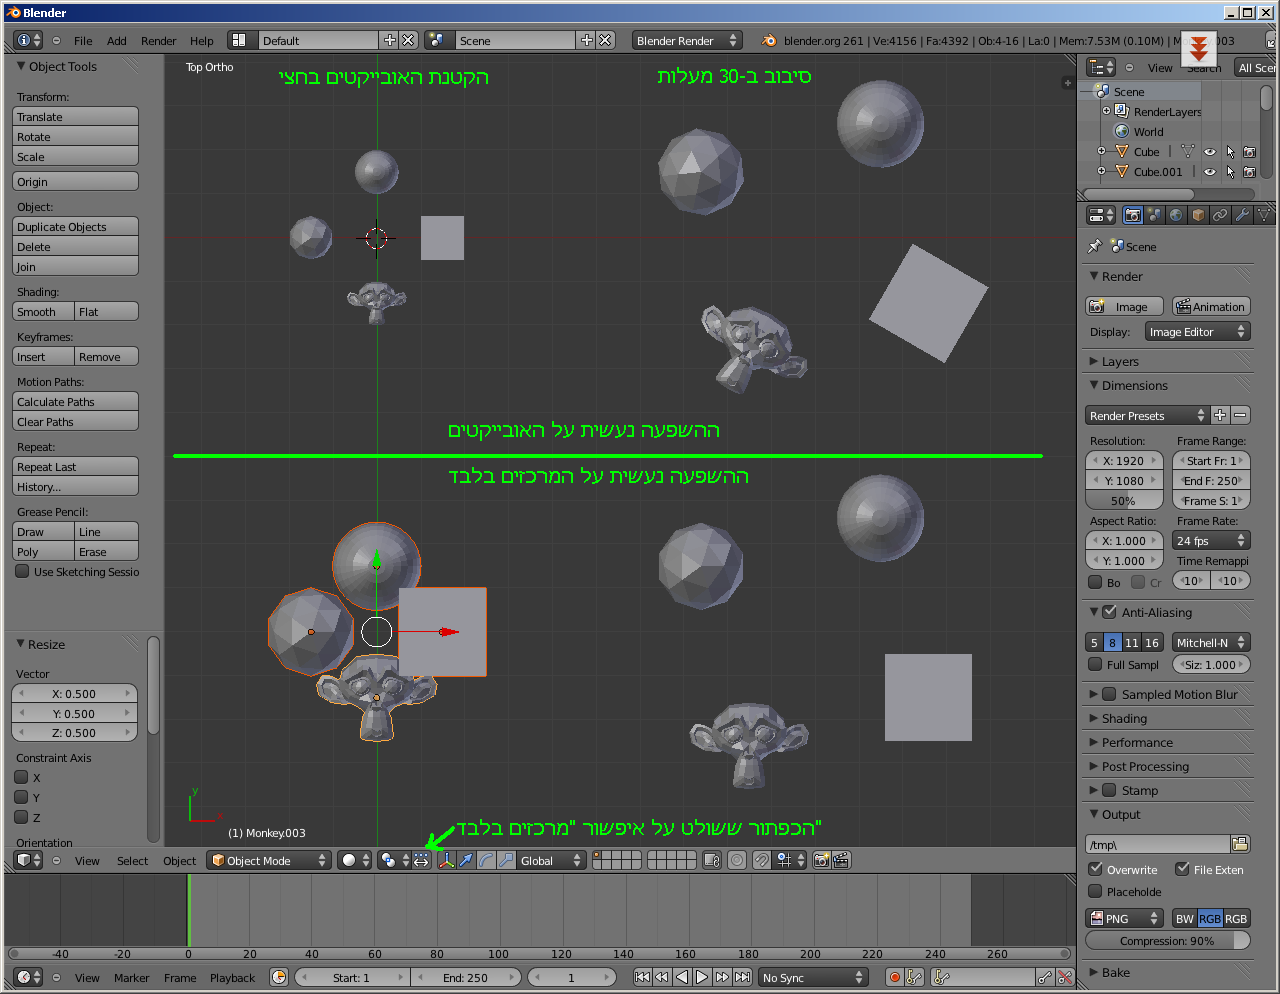The height and width of the screenshot is (994, 1280).
Task: Open Display Image Editor dropdown
Action: pos(1198,332)
